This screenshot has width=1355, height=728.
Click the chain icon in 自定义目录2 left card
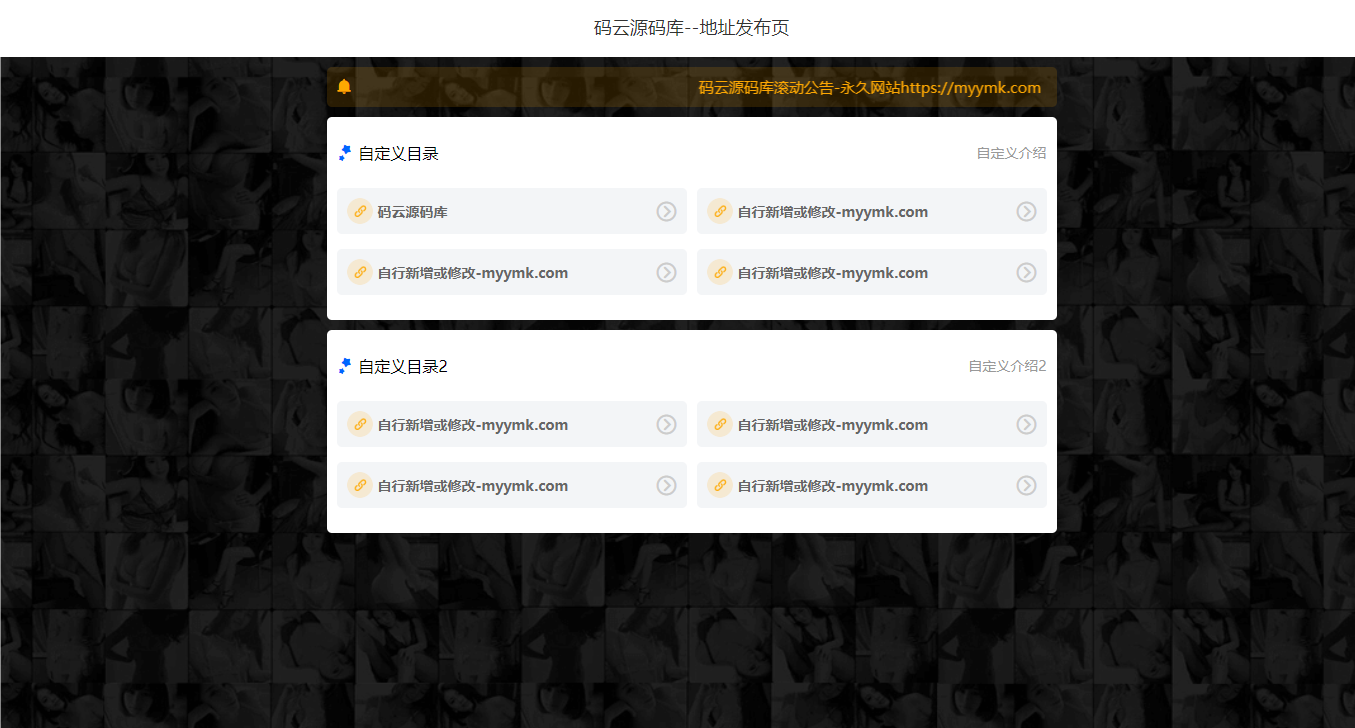[x=360, y=424]
